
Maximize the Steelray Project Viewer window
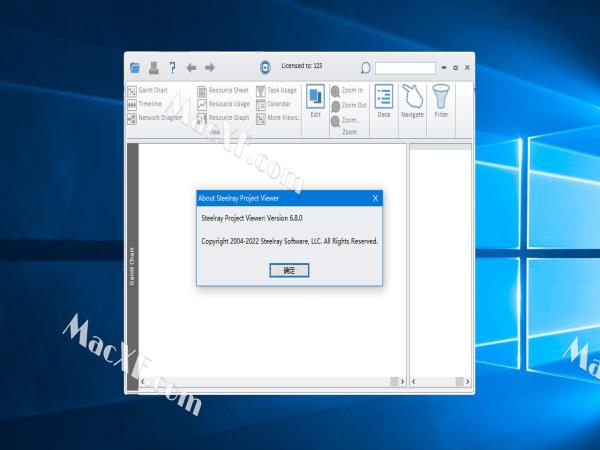(x=455, y=67)
